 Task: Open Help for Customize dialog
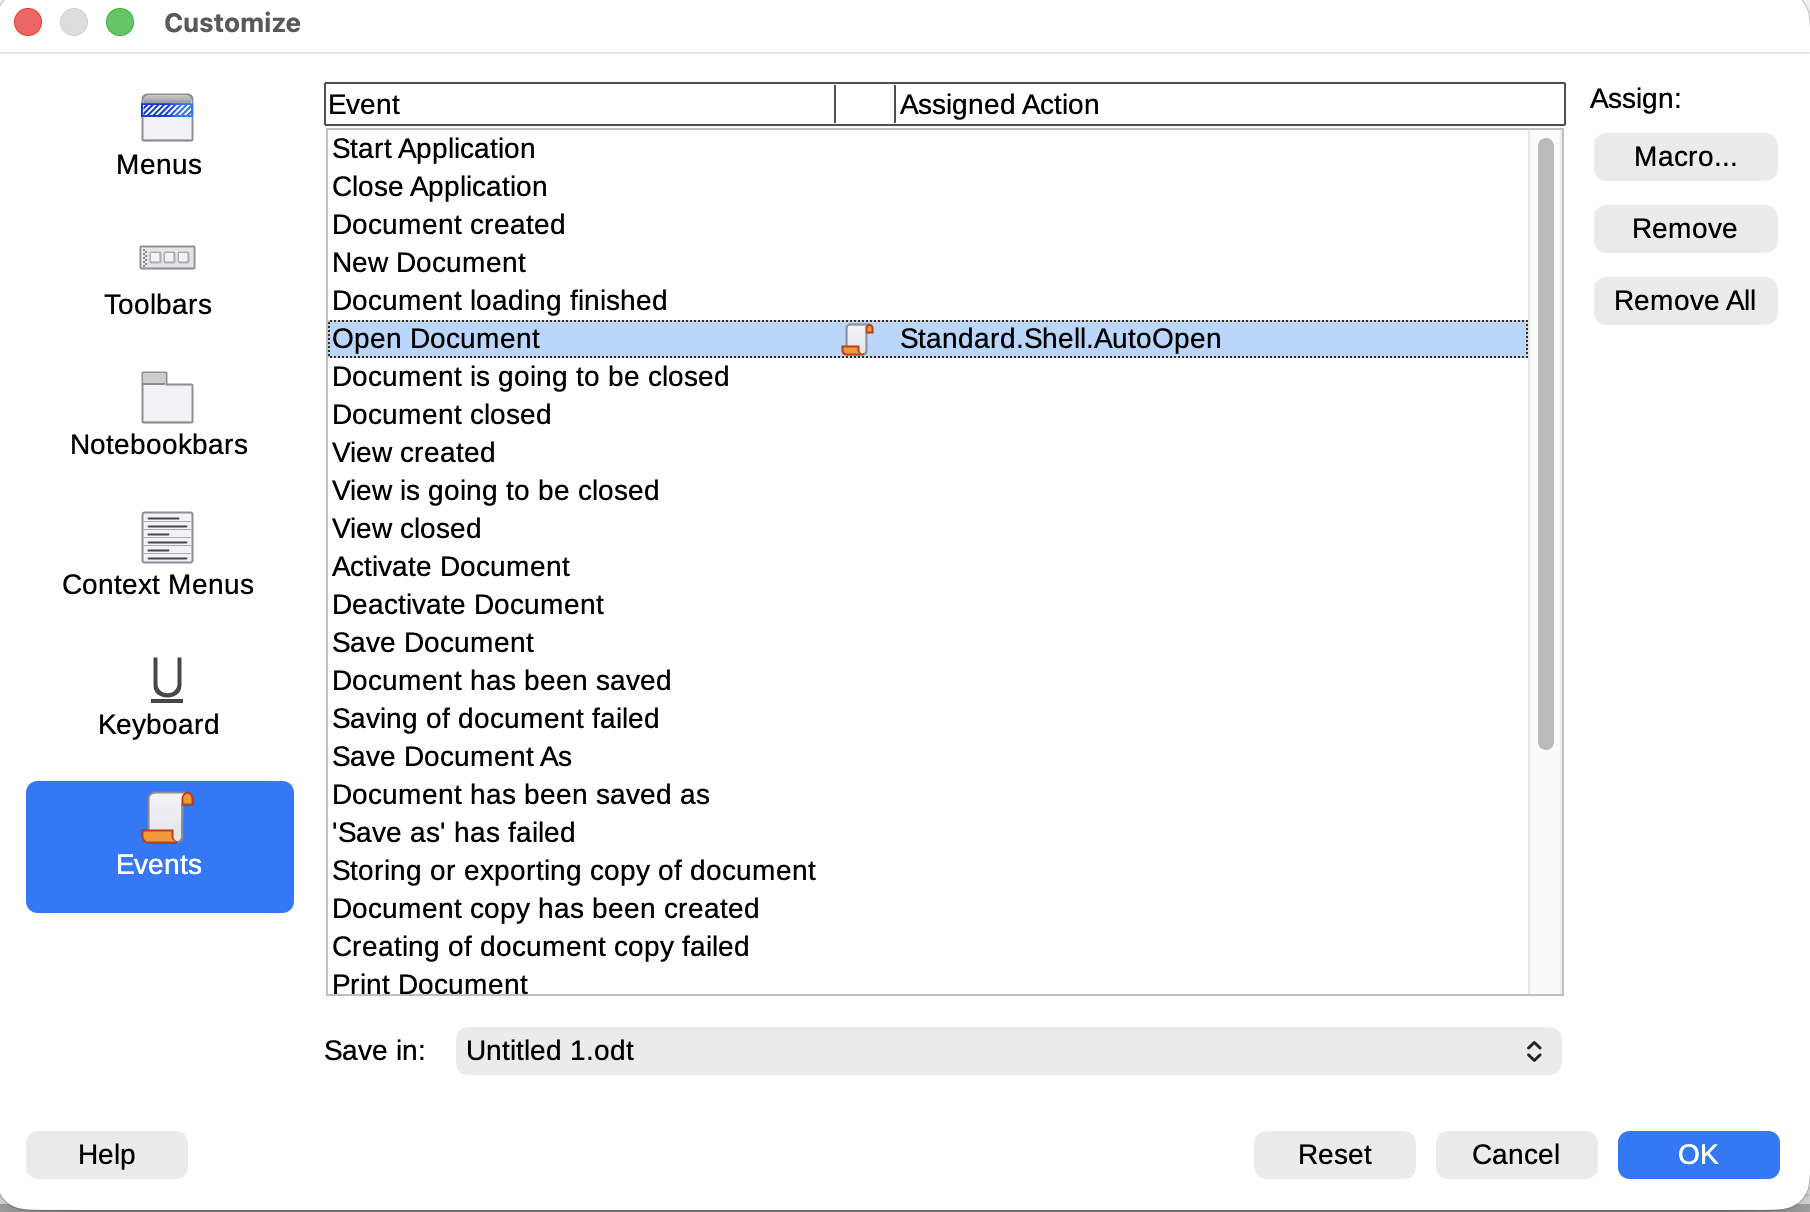pyautogui.click(x=106, y=1155)
